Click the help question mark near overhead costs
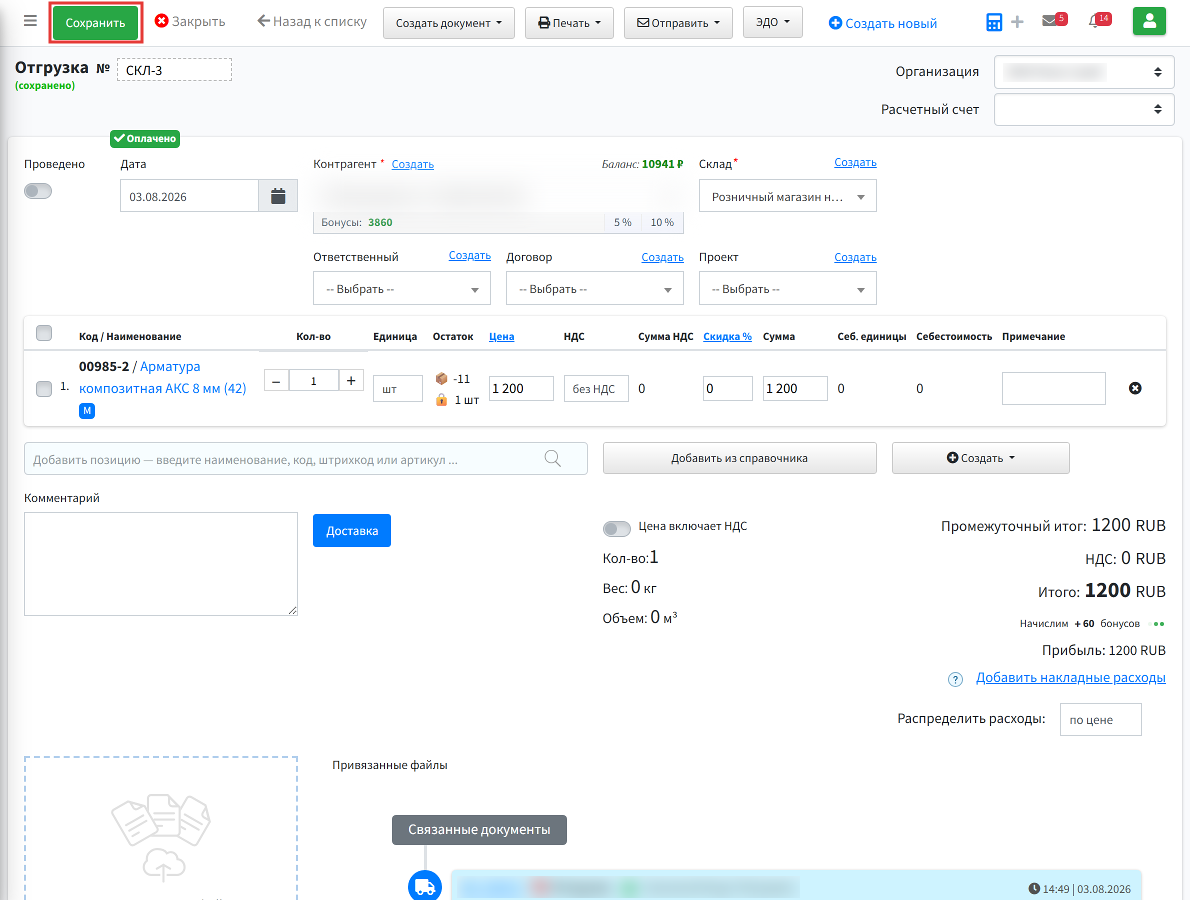The image size is (1190, 900). (x=955, y=679)
